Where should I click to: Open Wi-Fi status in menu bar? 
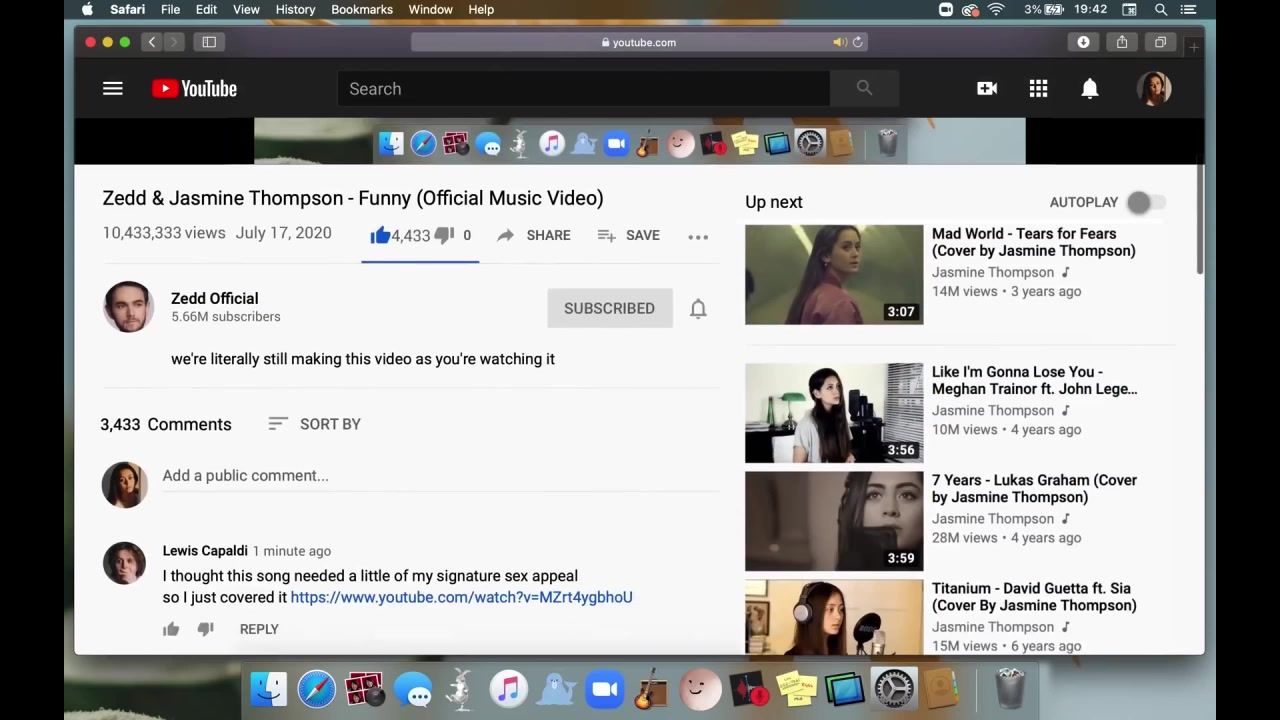(x=996, y=9)
